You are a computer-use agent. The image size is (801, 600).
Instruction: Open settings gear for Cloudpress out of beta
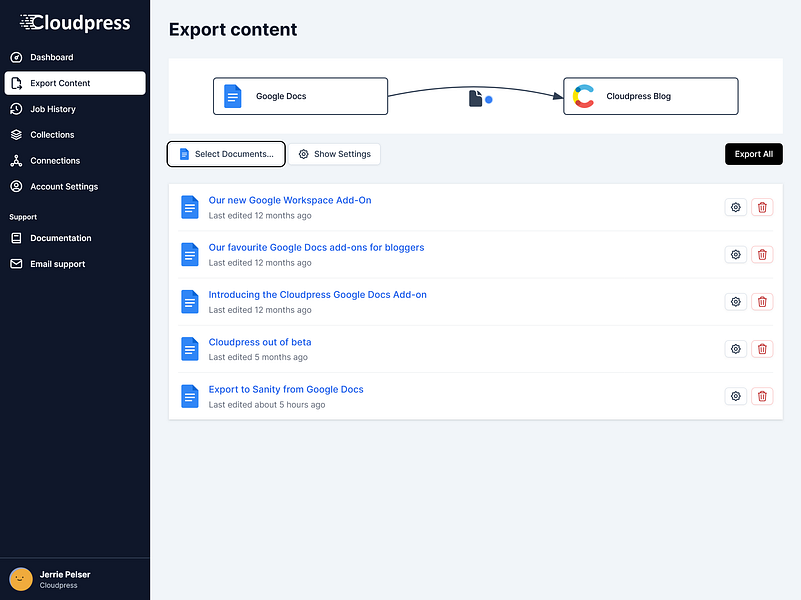(736, 349)
